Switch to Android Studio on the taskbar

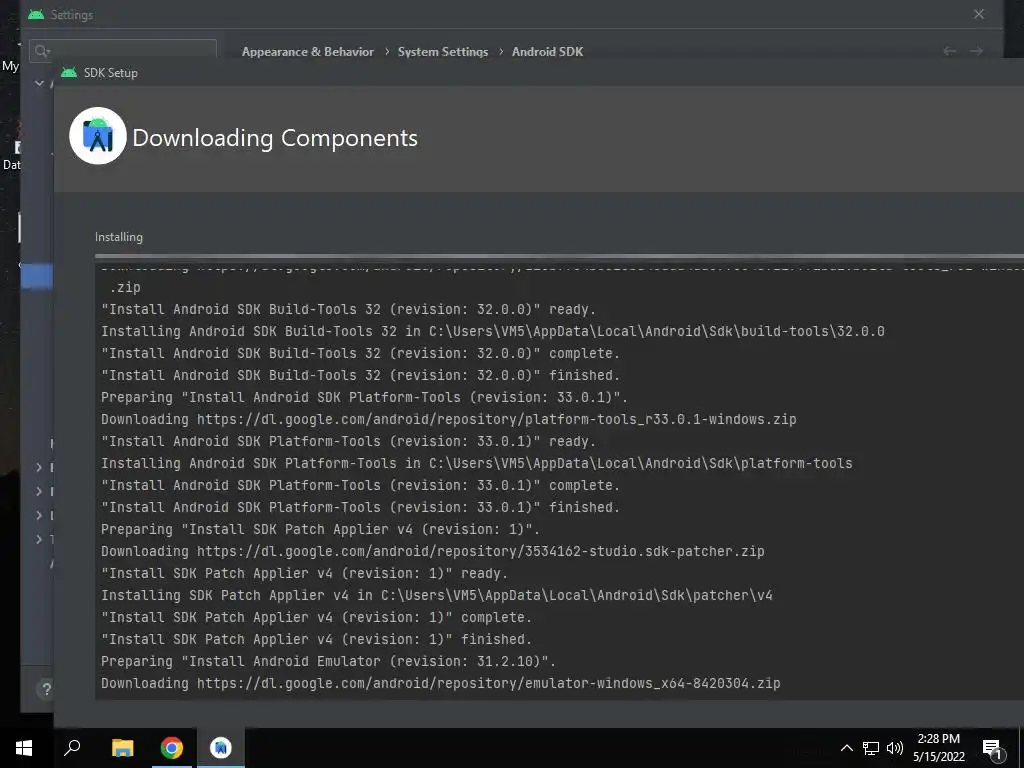221,748
